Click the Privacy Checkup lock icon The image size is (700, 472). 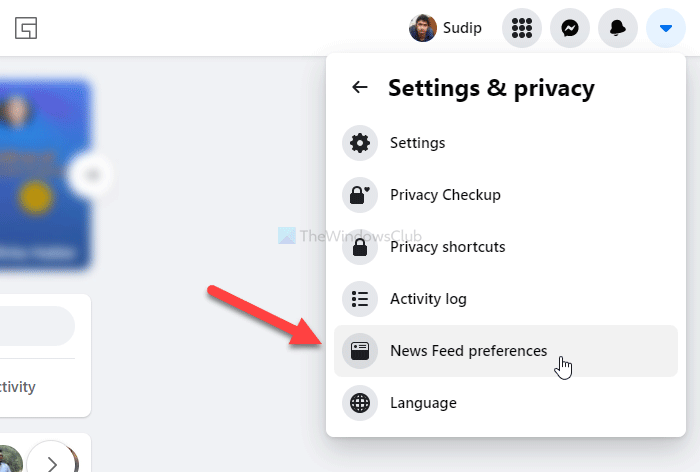[360, 195]
